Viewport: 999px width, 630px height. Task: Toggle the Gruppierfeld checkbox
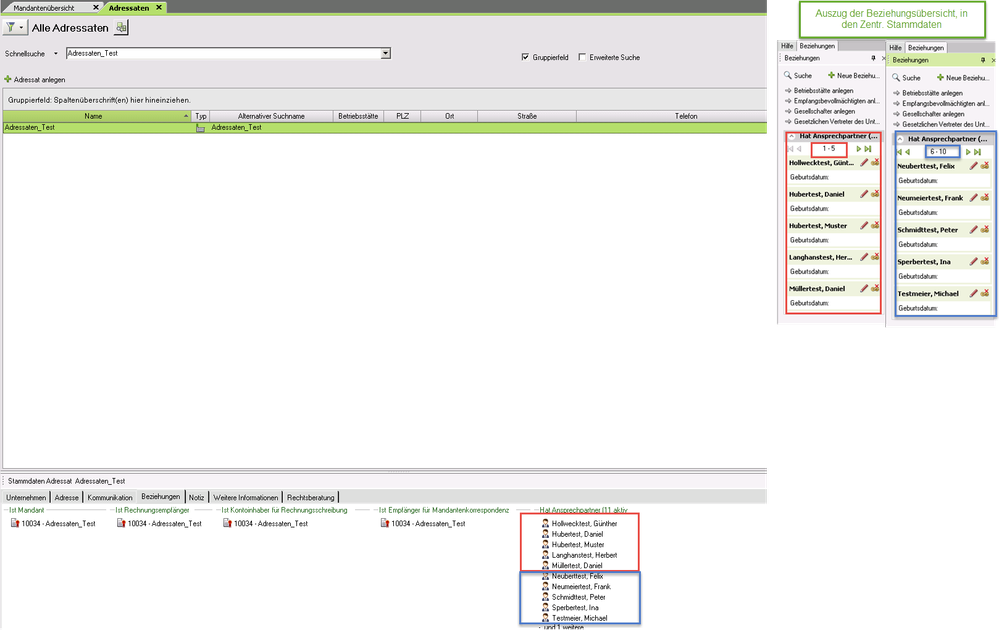tap(525, 57)
